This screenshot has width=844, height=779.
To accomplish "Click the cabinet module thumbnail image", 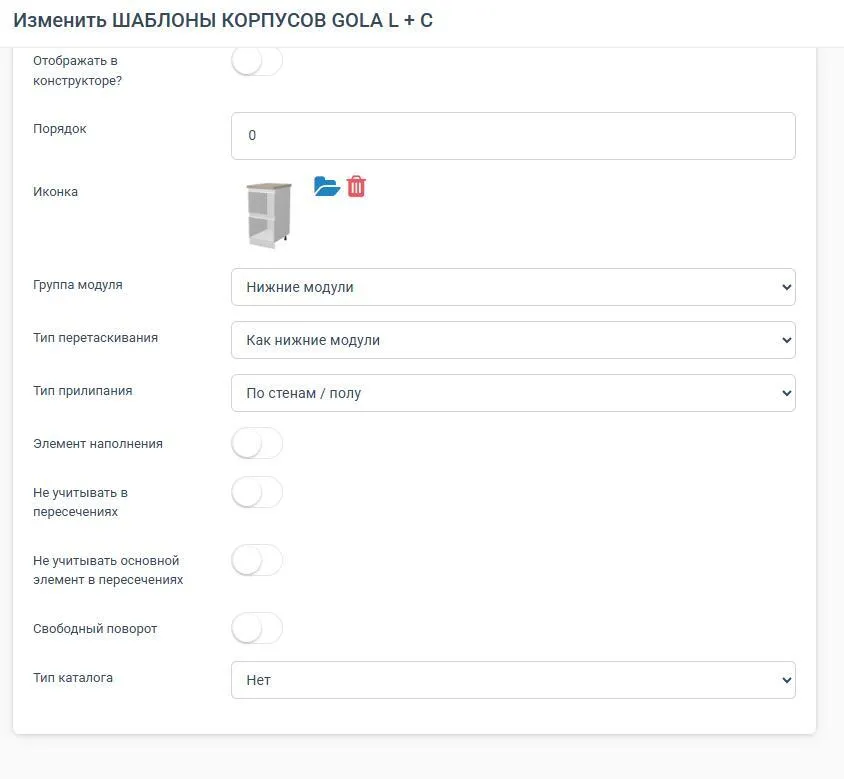I will coord(269,215).
